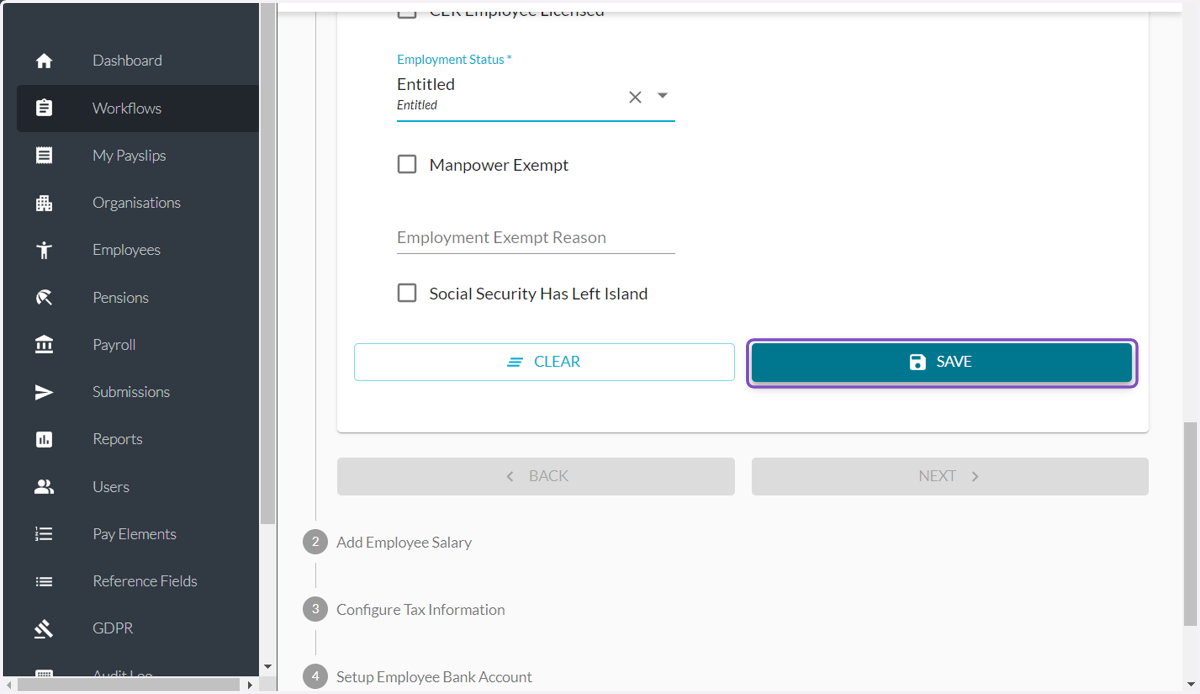Click the Employees person icon

[44, 250]
